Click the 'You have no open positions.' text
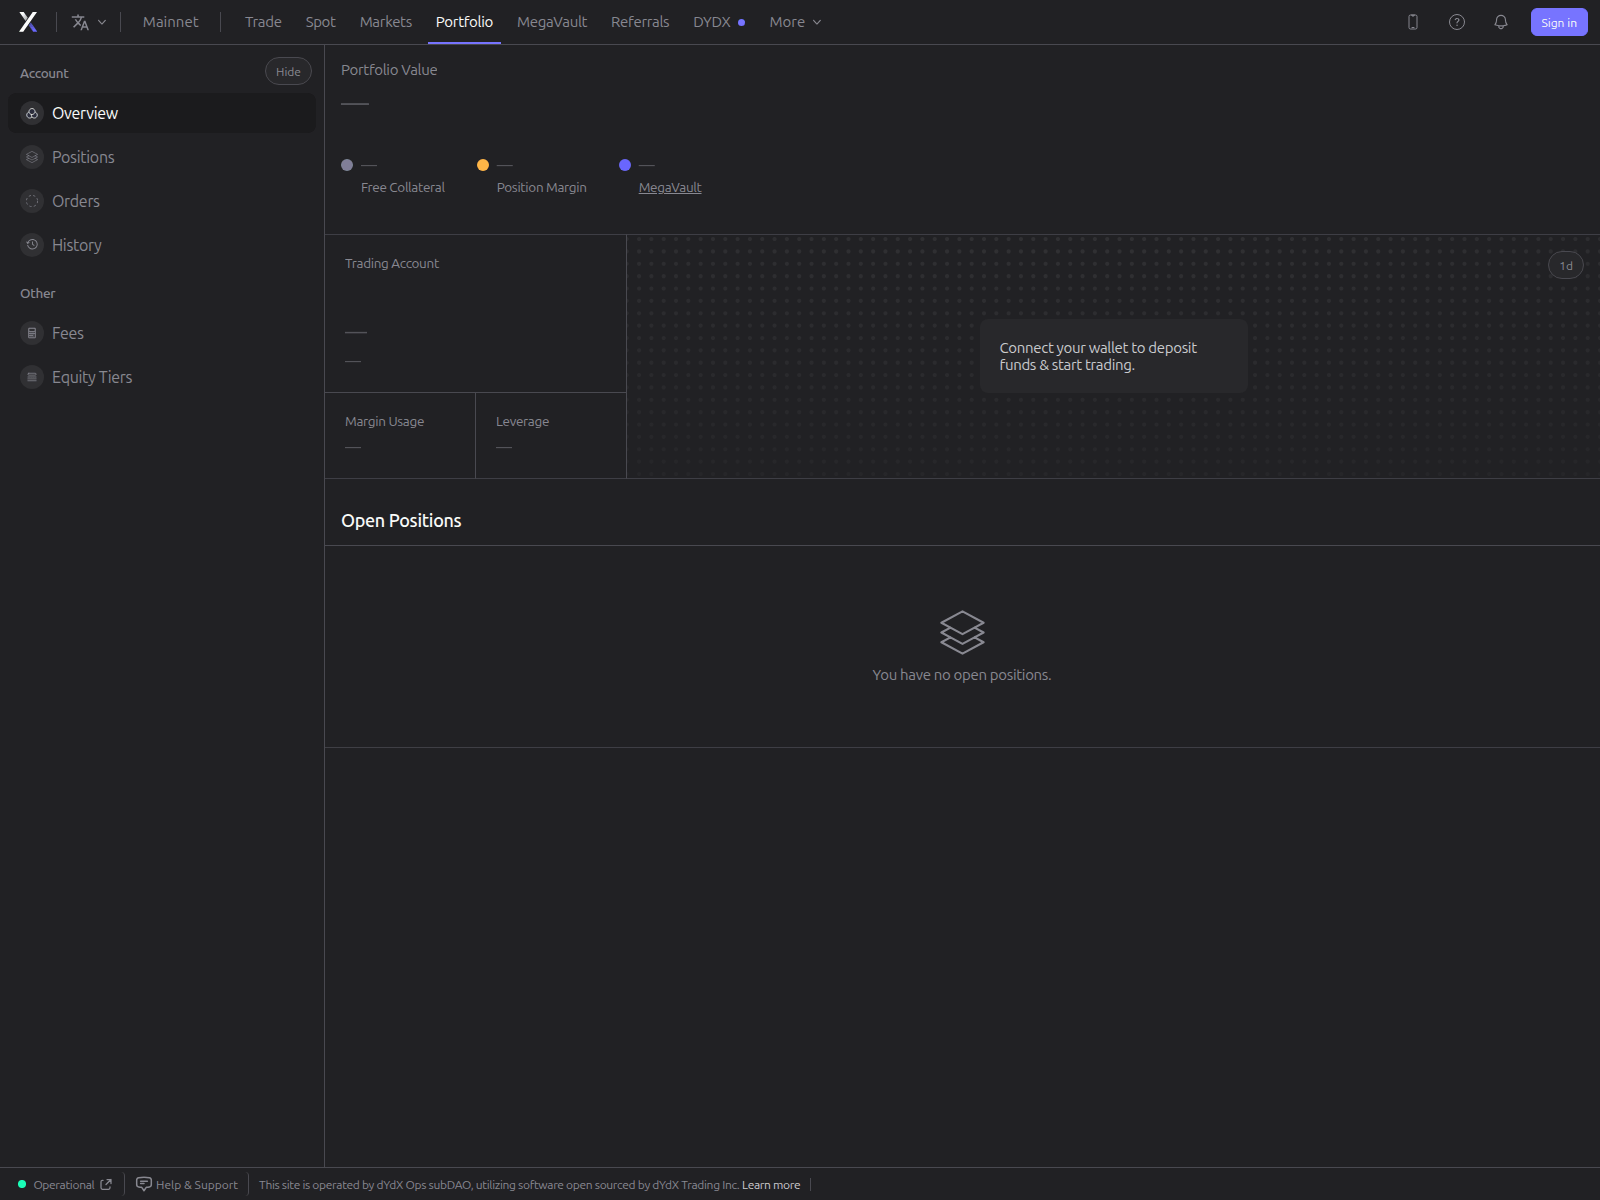The image size is (1600, 1200). click(x=962, y=675)
